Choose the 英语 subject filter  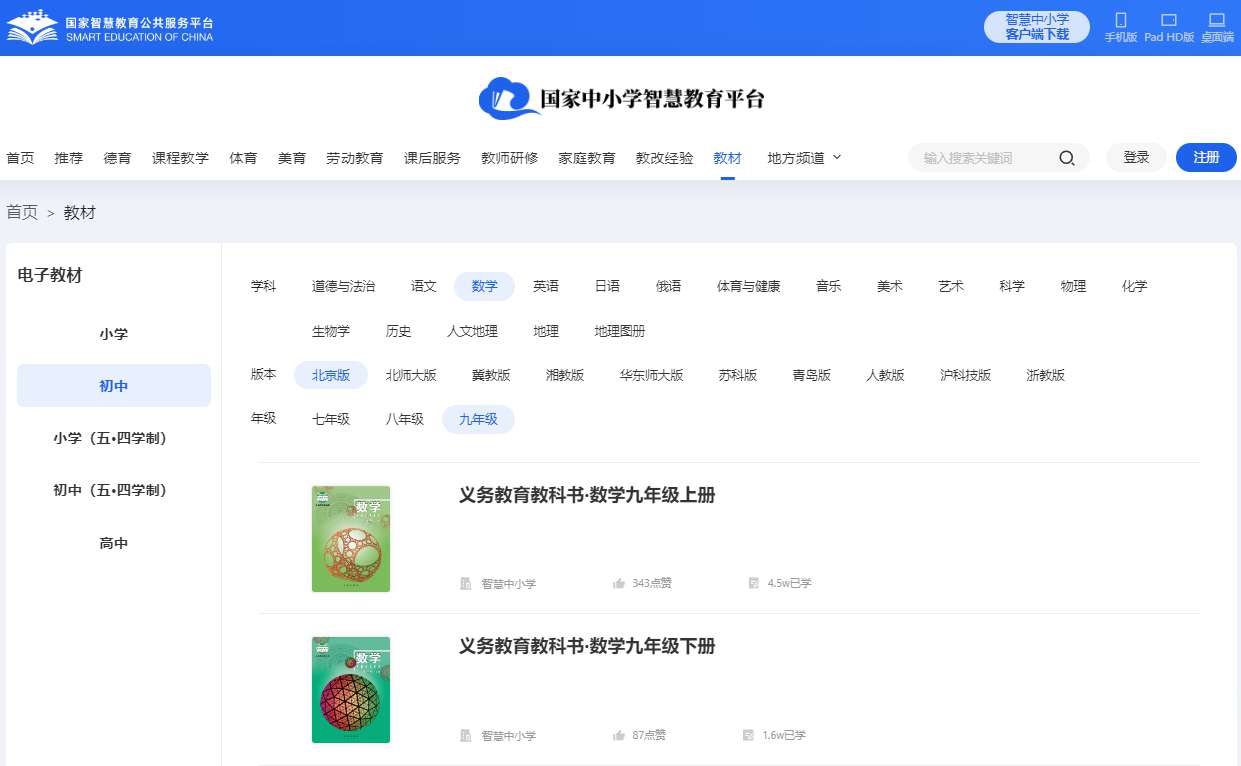(546, 286)
